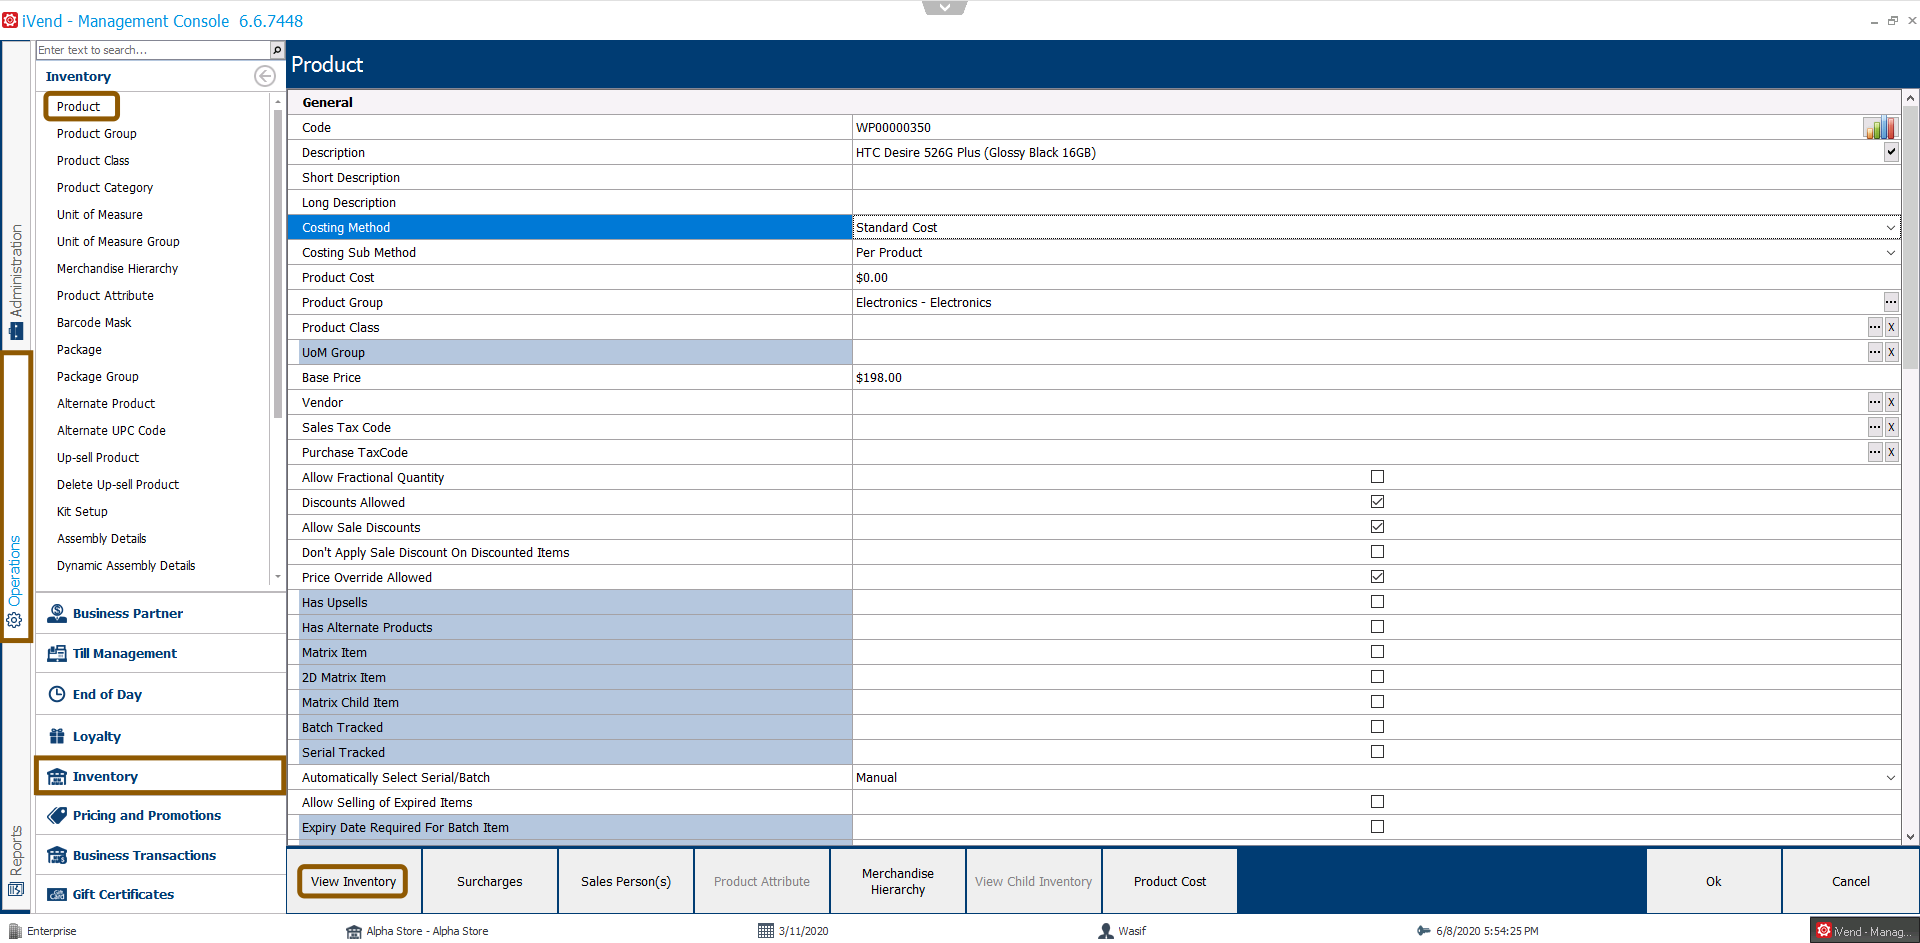Click the search text input field

pyautogui.click(x=153, y=50)
